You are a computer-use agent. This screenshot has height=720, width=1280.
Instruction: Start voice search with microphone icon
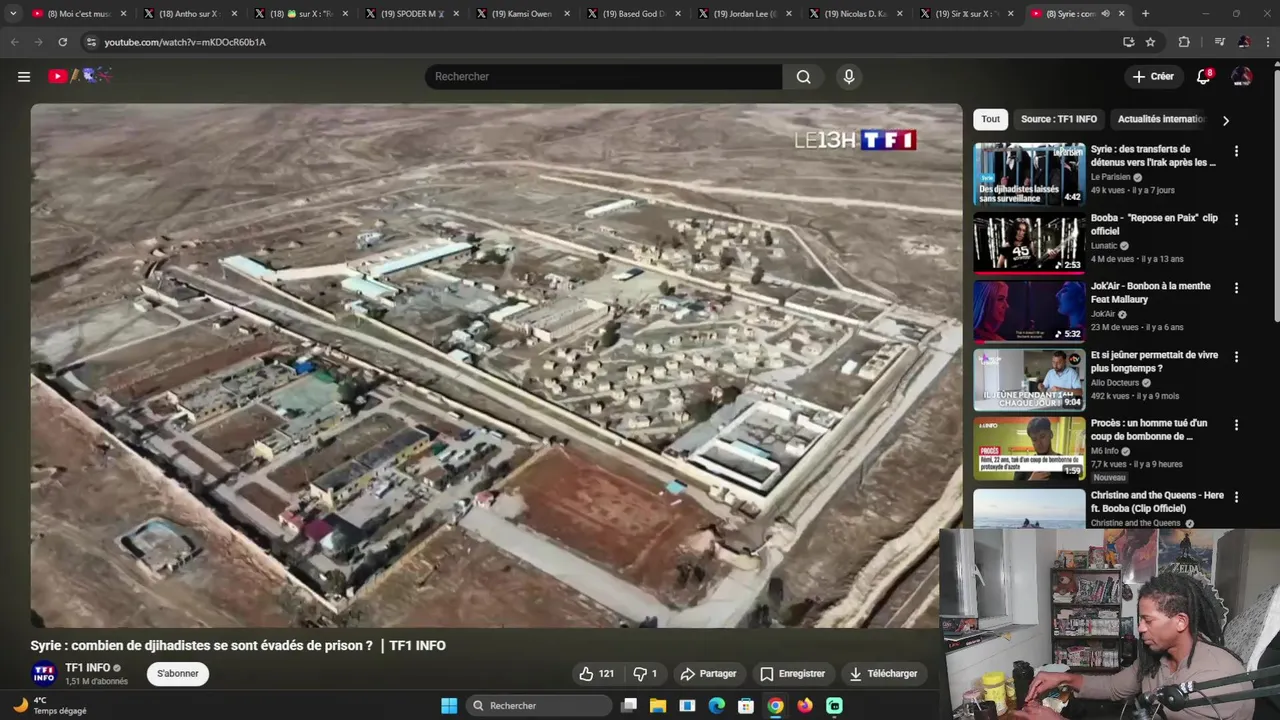click(849, 77)
